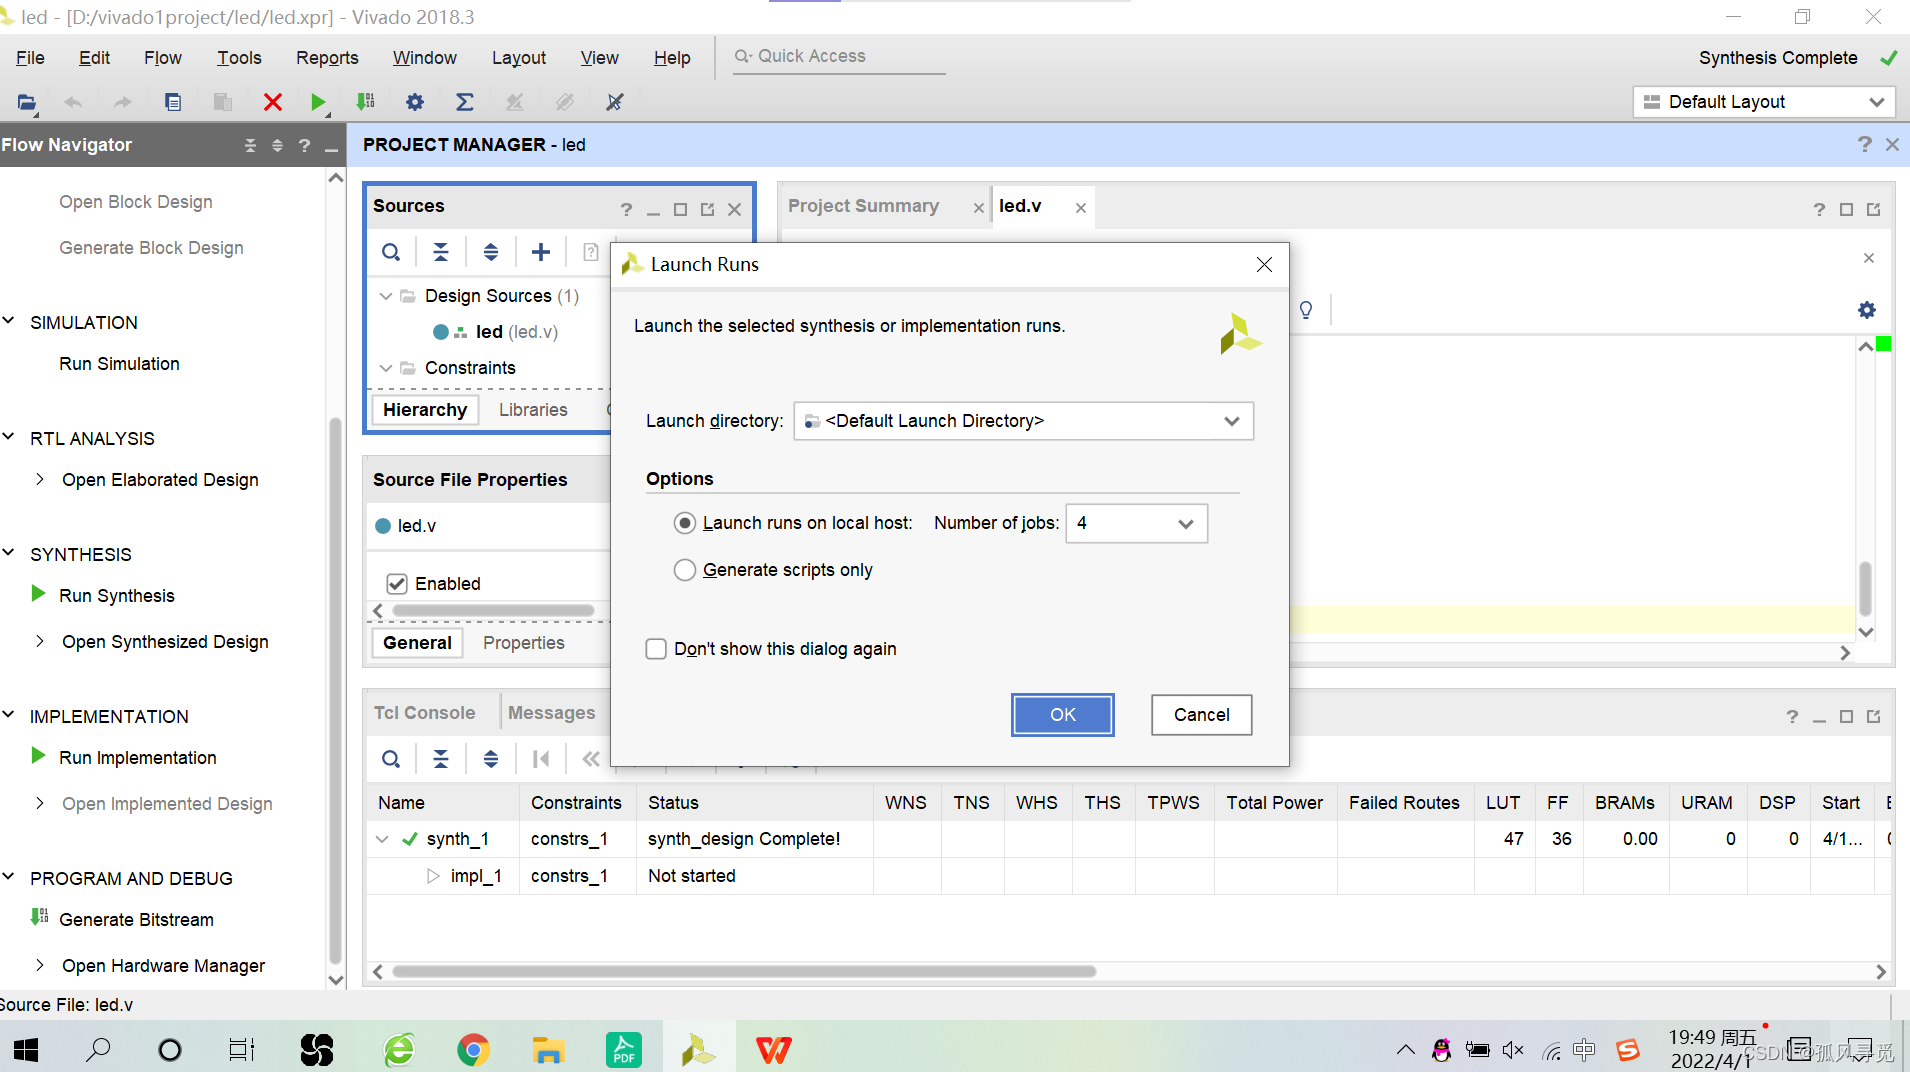Screen dimensions: 1910x1072
Task: Switch to Properties tab of file properties
Action: coord(524,643)
